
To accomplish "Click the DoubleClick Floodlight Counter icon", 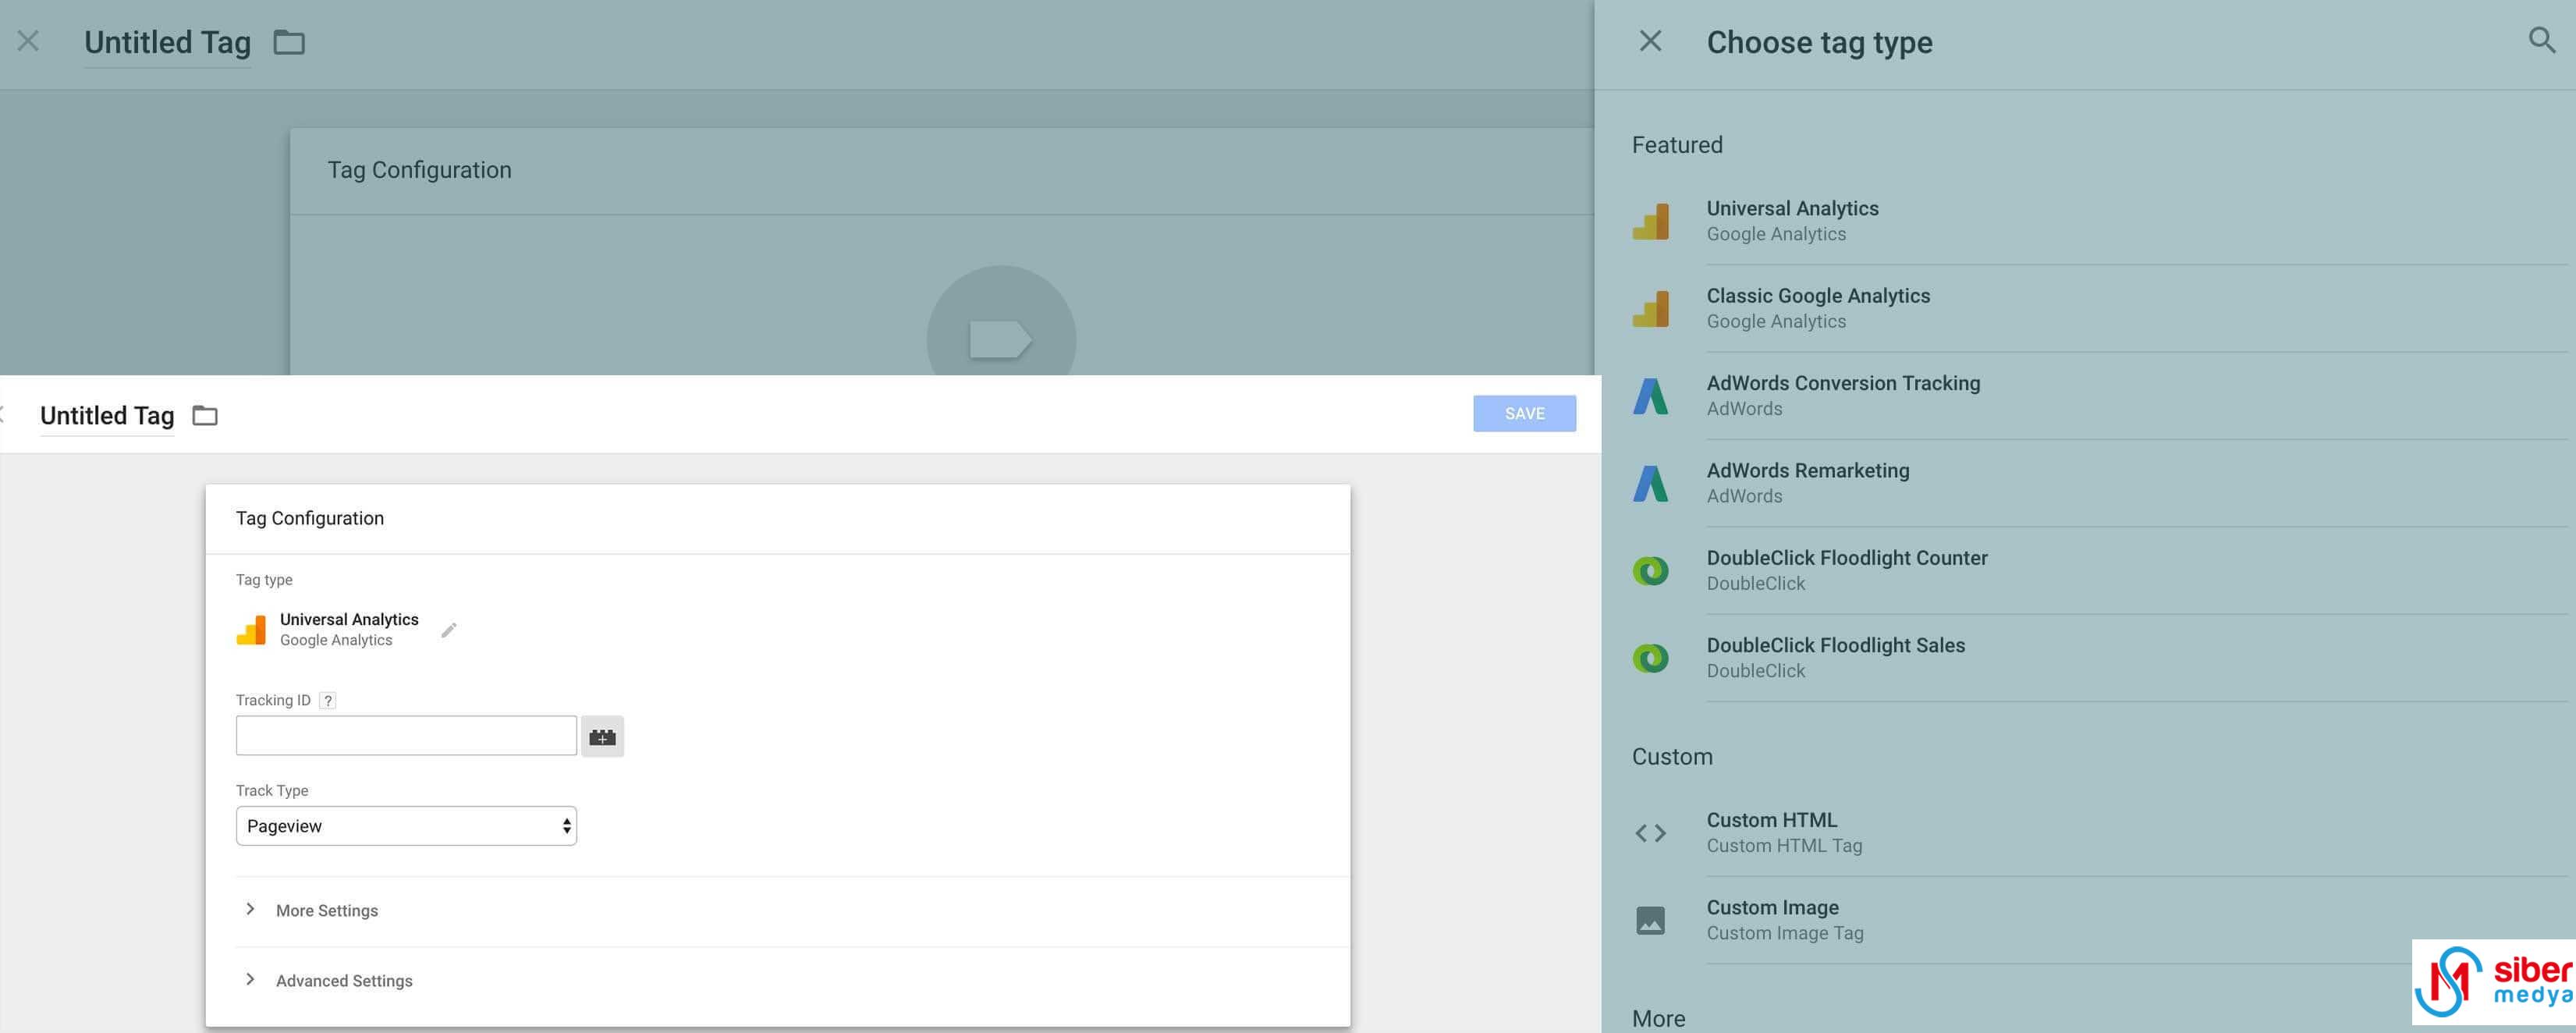I will [x=1650, y=570].
